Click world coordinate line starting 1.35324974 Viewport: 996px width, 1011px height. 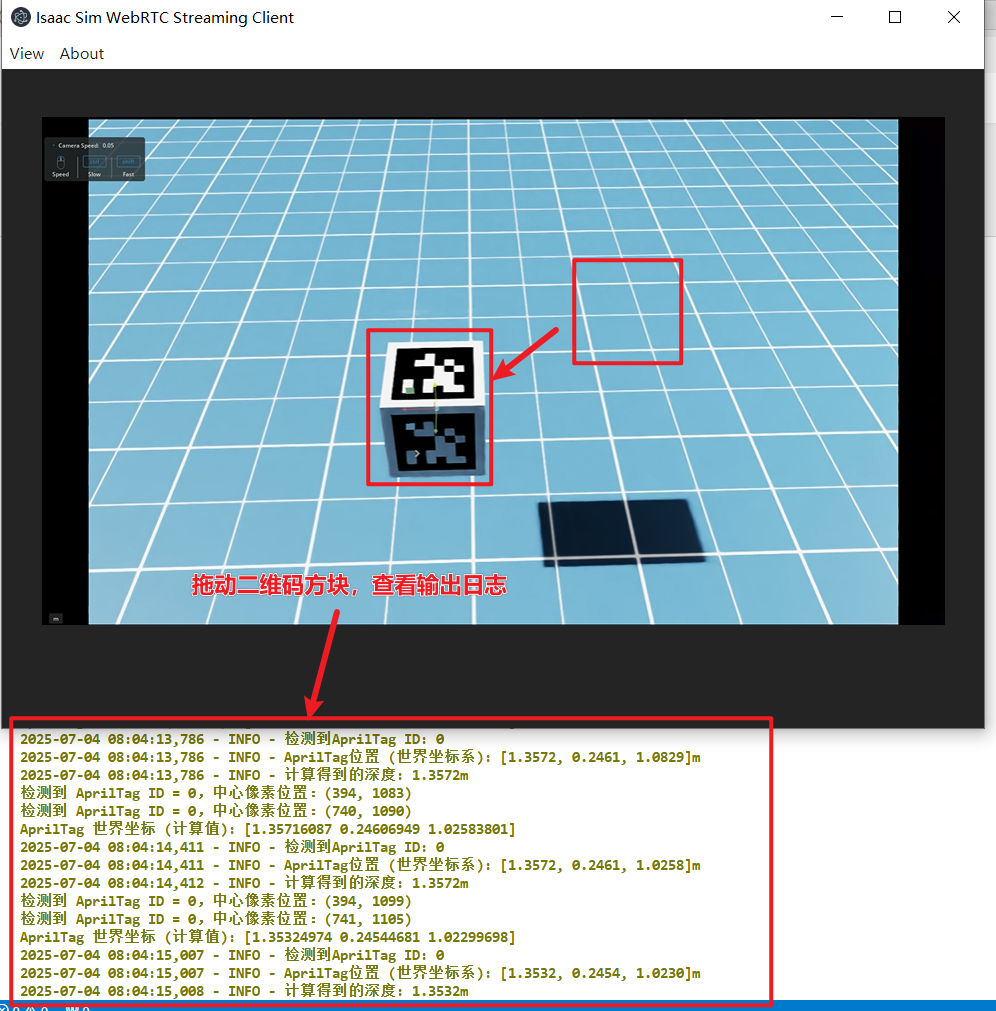pyautogui.click(x=268, y=937)
